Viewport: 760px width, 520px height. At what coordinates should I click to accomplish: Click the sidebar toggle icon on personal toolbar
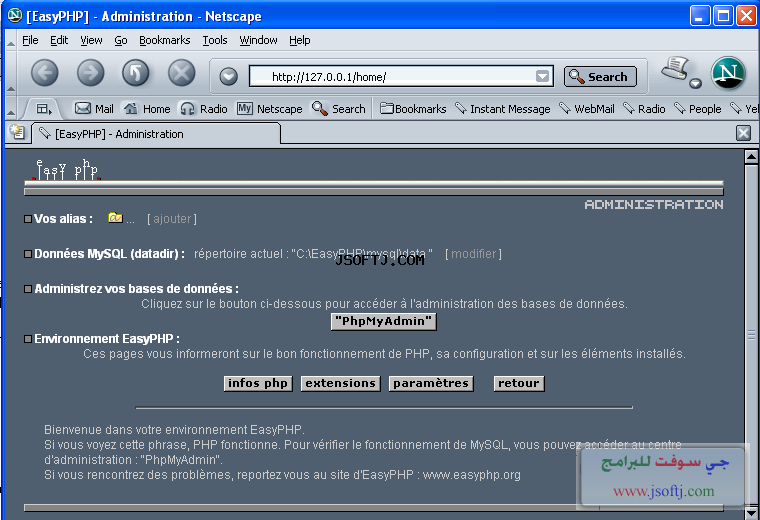(x=44, y=109)
